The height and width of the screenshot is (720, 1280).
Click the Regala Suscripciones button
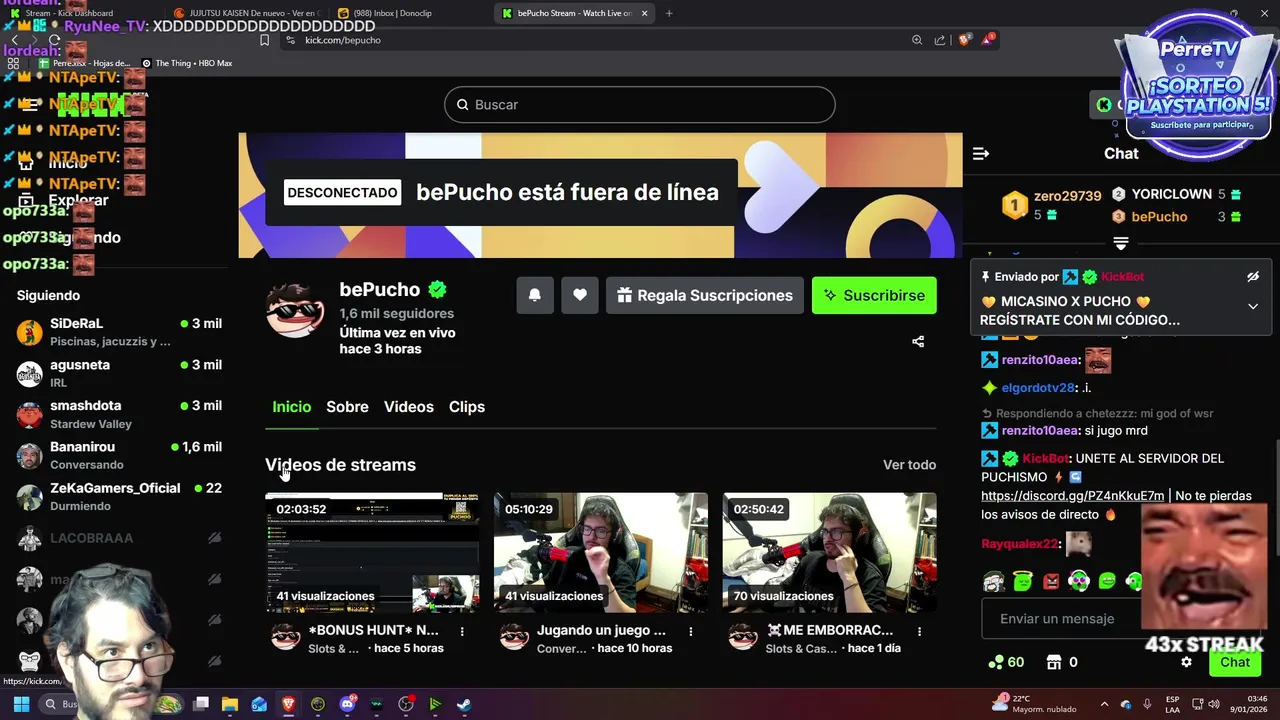coord(705,295)
